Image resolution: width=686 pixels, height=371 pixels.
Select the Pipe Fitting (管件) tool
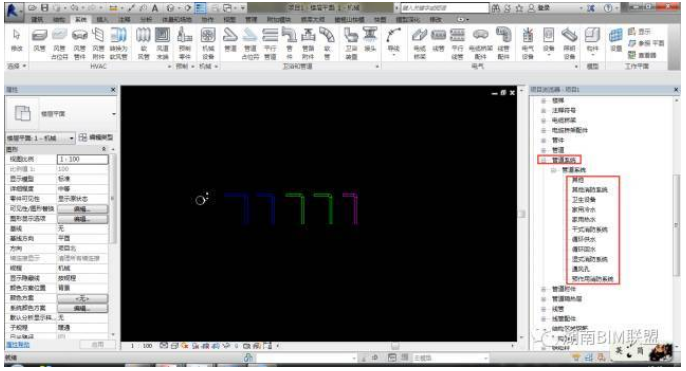click(289, 43)
